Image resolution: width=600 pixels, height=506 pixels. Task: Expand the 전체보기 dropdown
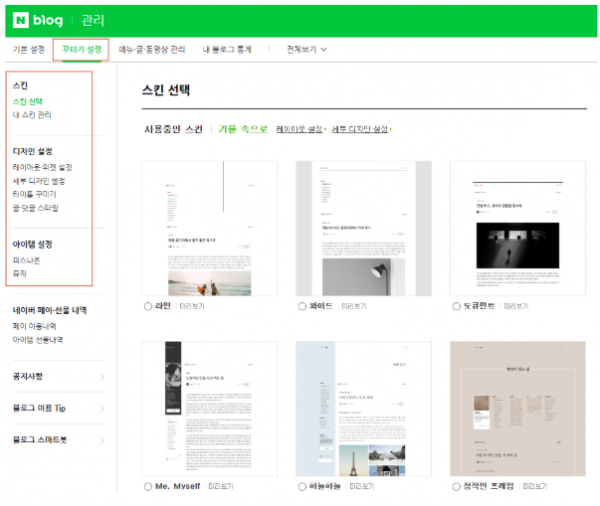tap(307, 49)
